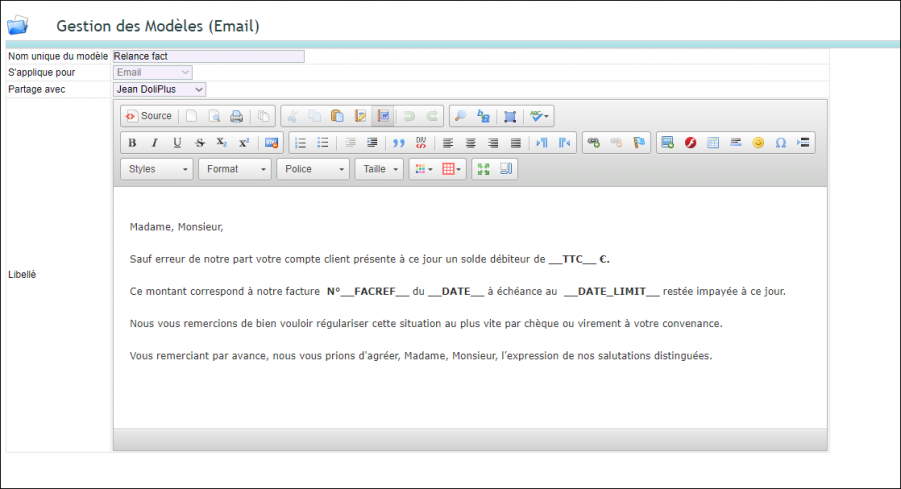Toggle Italic formatting

click(155, 143)
